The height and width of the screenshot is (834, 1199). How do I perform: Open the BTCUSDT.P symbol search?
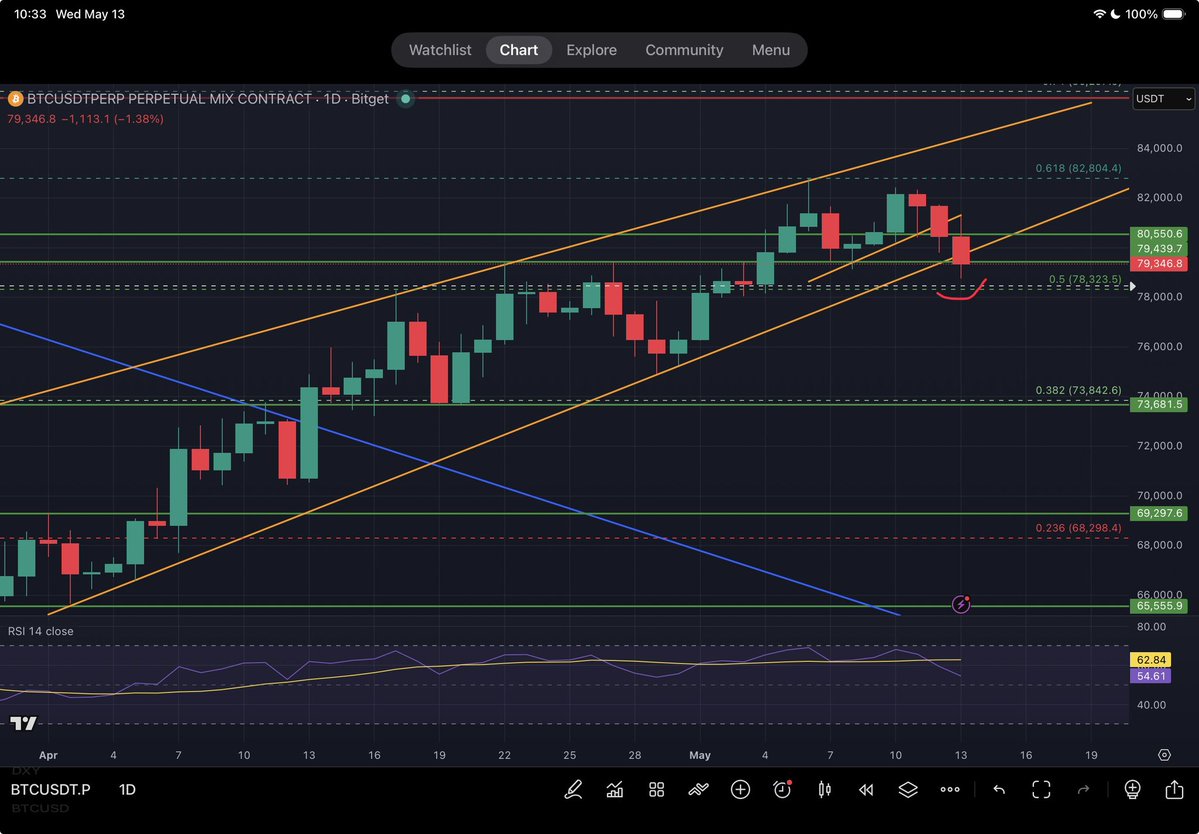tap(50, 790)
